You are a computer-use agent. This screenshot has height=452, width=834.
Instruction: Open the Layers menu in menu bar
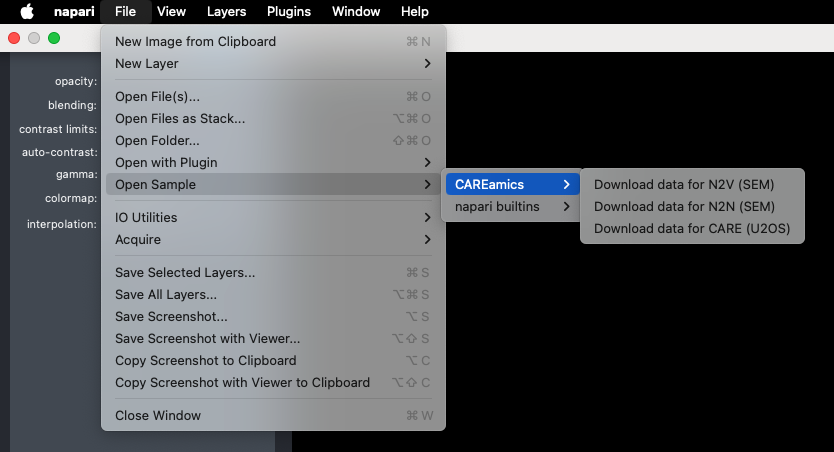226,12
